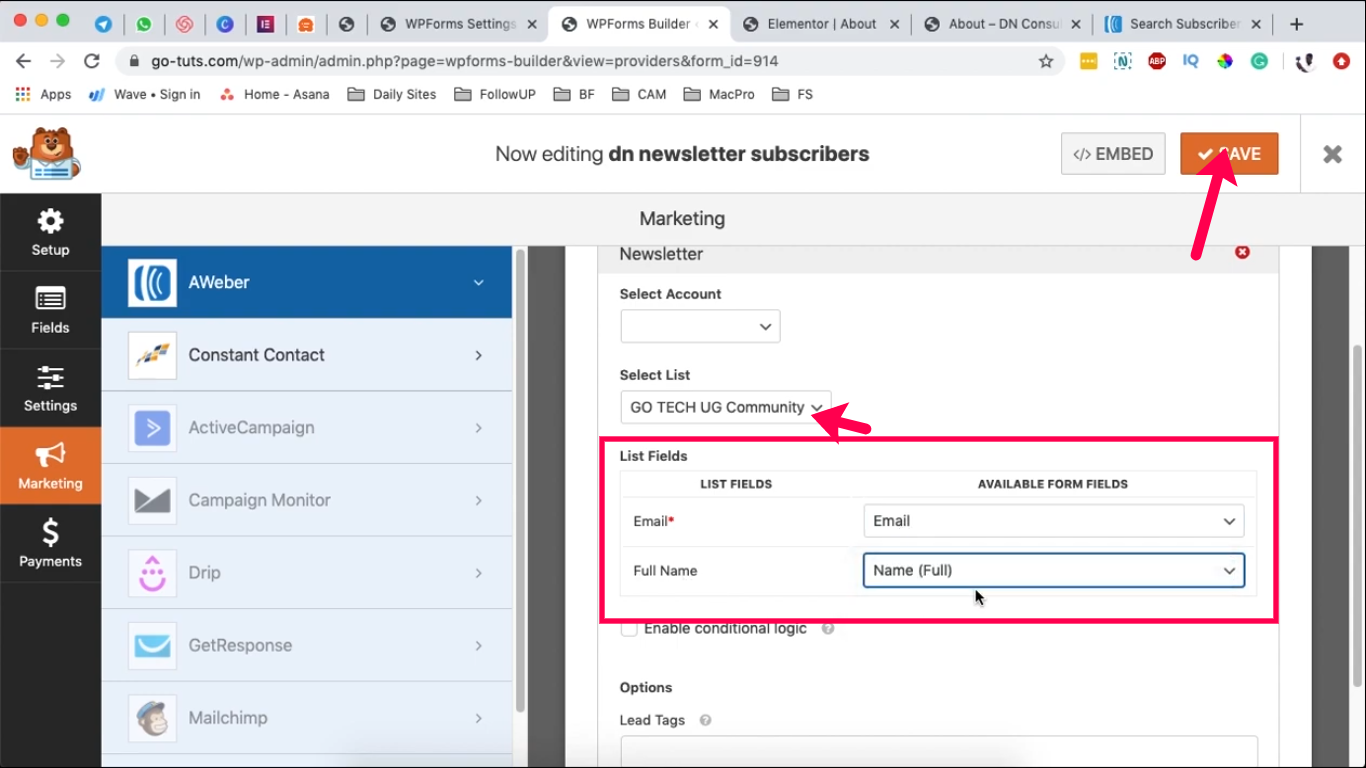Viewport: 1366px width, 768px height.
Task: Bookmark this page with the star icon
Action: pyautogui.click(x=1046, y=61)
